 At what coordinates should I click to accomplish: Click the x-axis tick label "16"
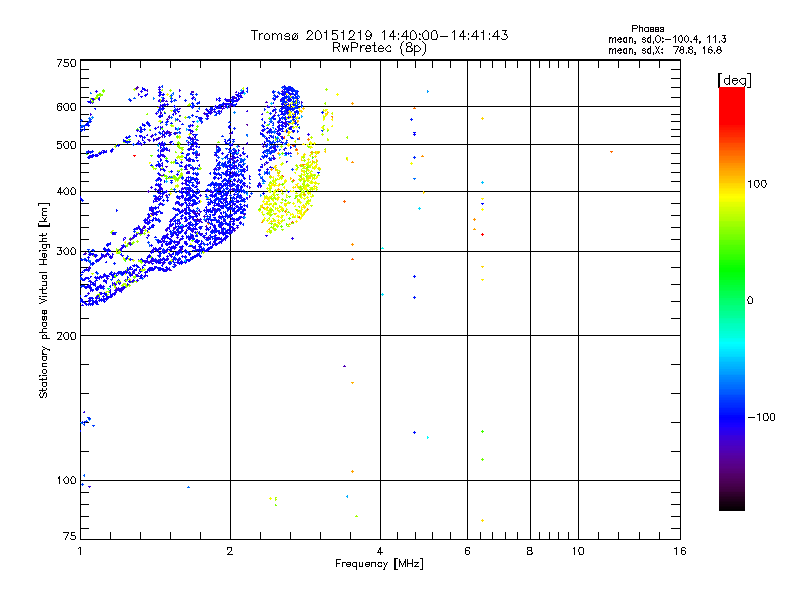pos(680,551)
